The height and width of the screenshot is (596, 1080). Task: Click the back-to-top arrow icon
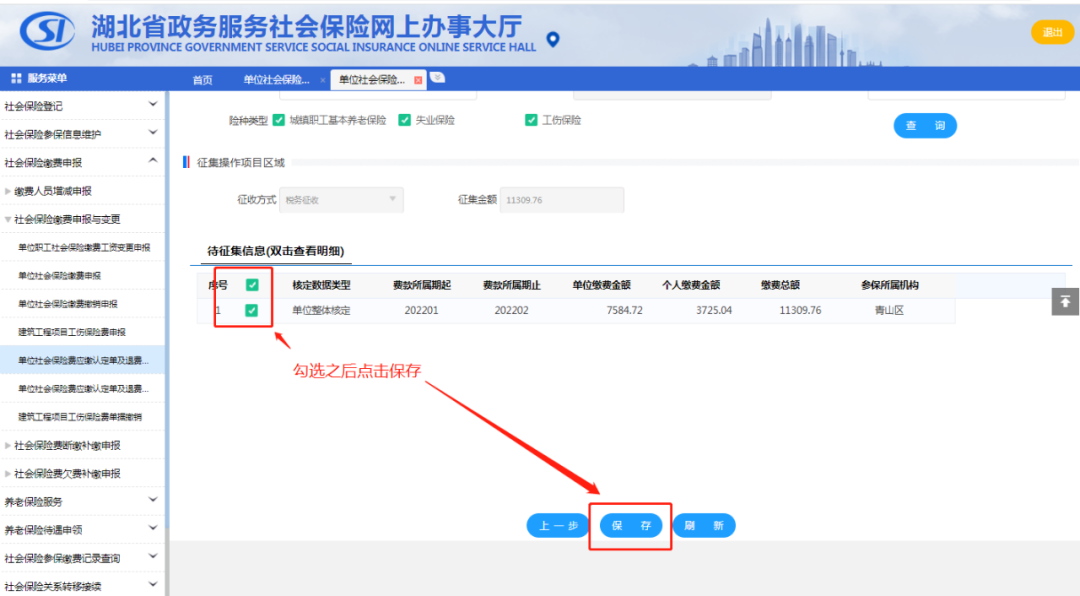(1065, 302)
